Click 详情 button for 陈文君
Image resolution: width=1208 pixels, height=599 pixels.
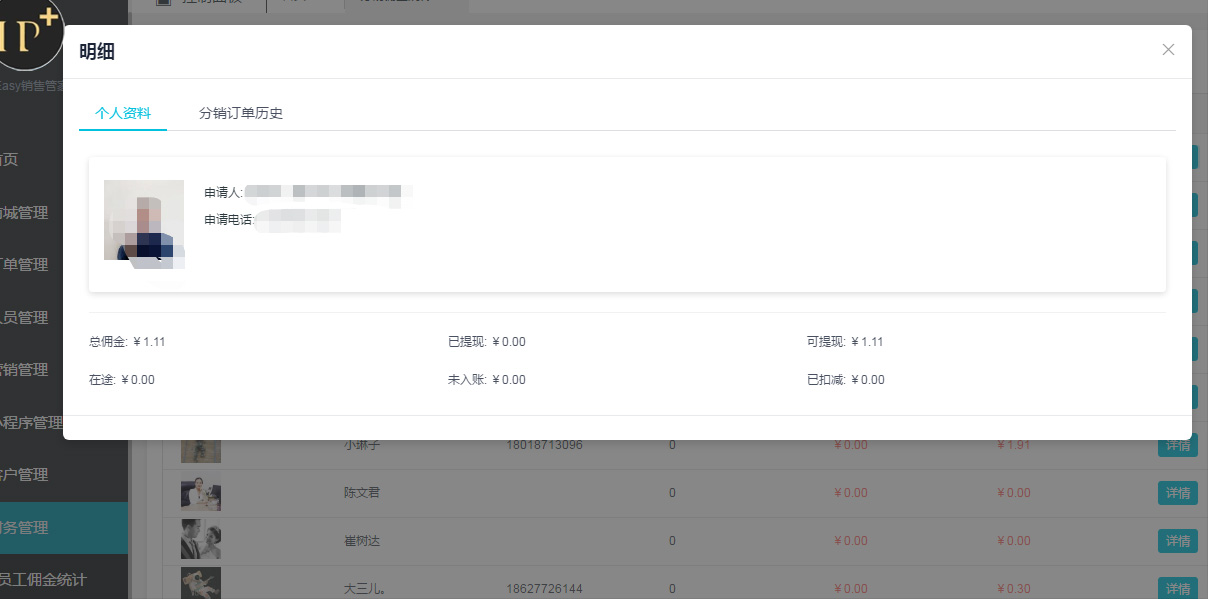(x=1177, y=493)
